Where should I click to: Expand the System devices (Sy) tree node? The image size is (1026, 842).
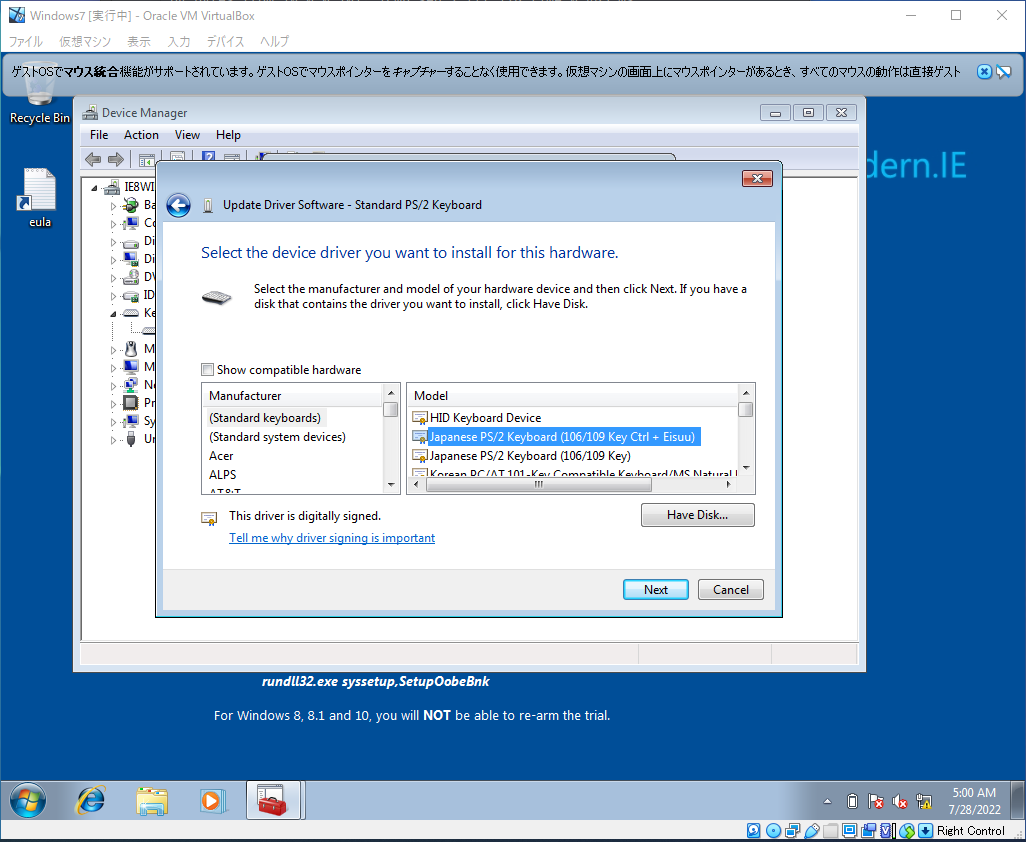(x=113, y=421)
